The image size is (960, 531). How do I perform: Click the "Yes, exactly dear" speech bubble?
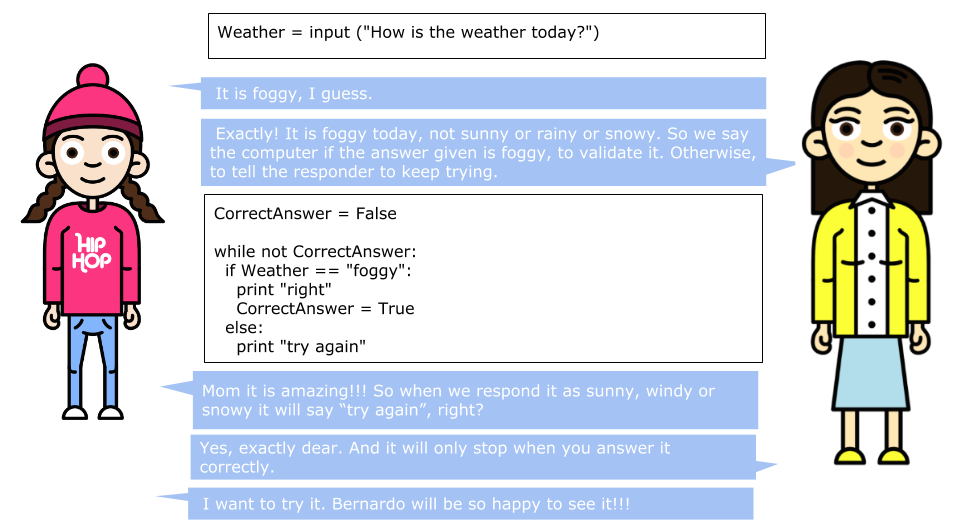click(473, 457)
